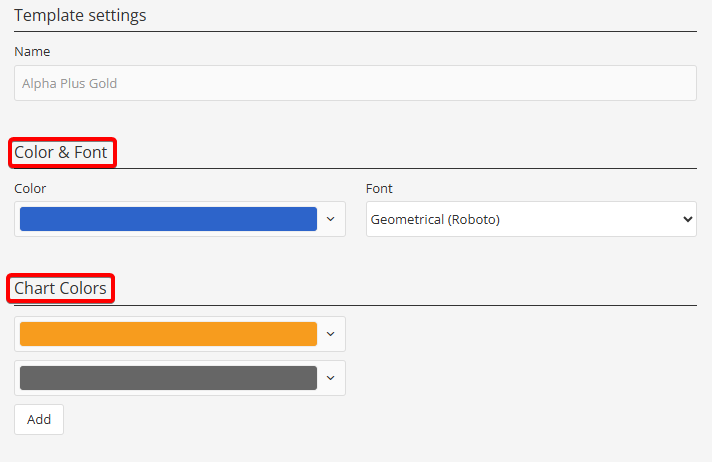712x462 pixels.
Task: Click the divider below Chart Colors
Action: coord(400,305)
